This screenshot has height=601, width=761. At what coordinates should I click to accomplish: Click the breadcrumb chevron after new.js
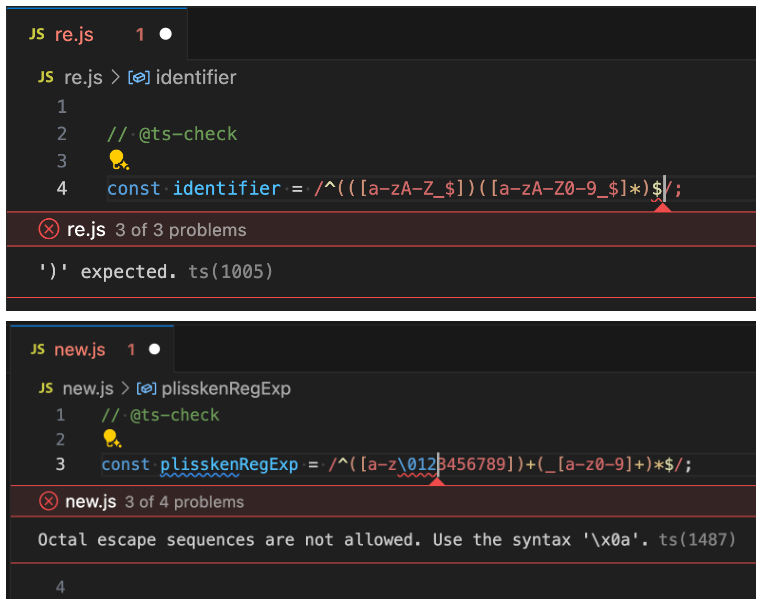[125, 388]
